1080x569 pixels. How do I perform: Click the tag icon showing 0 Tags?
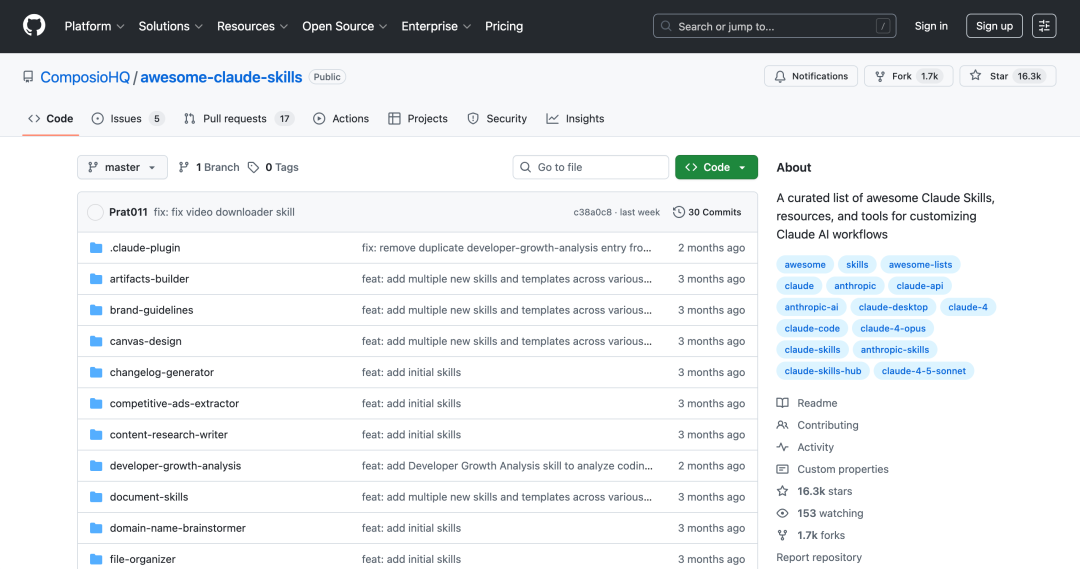pyautogui.click(x=254, y=167)
